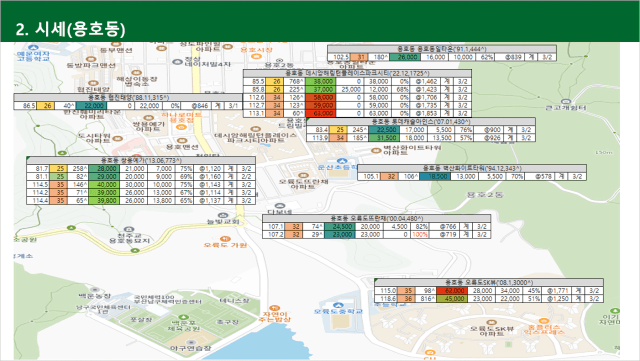Click the 운산초등학교 school map icon

tap(342, 161)
